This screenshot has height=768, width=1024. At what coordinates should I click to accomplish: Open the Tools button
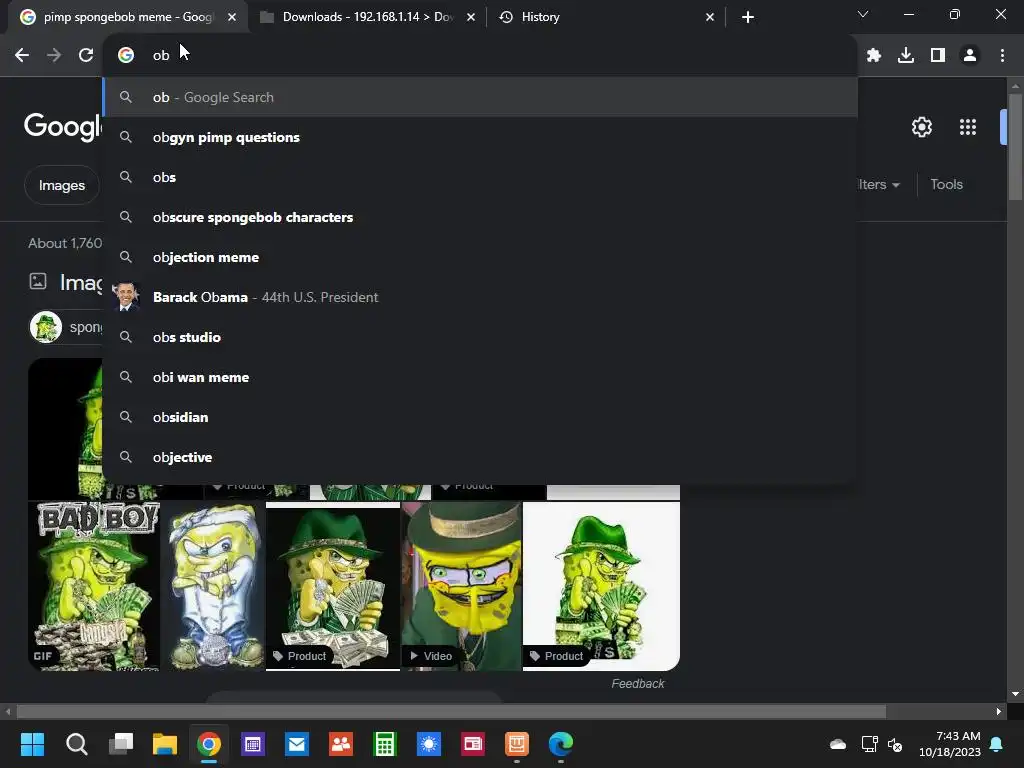(946, 184)
